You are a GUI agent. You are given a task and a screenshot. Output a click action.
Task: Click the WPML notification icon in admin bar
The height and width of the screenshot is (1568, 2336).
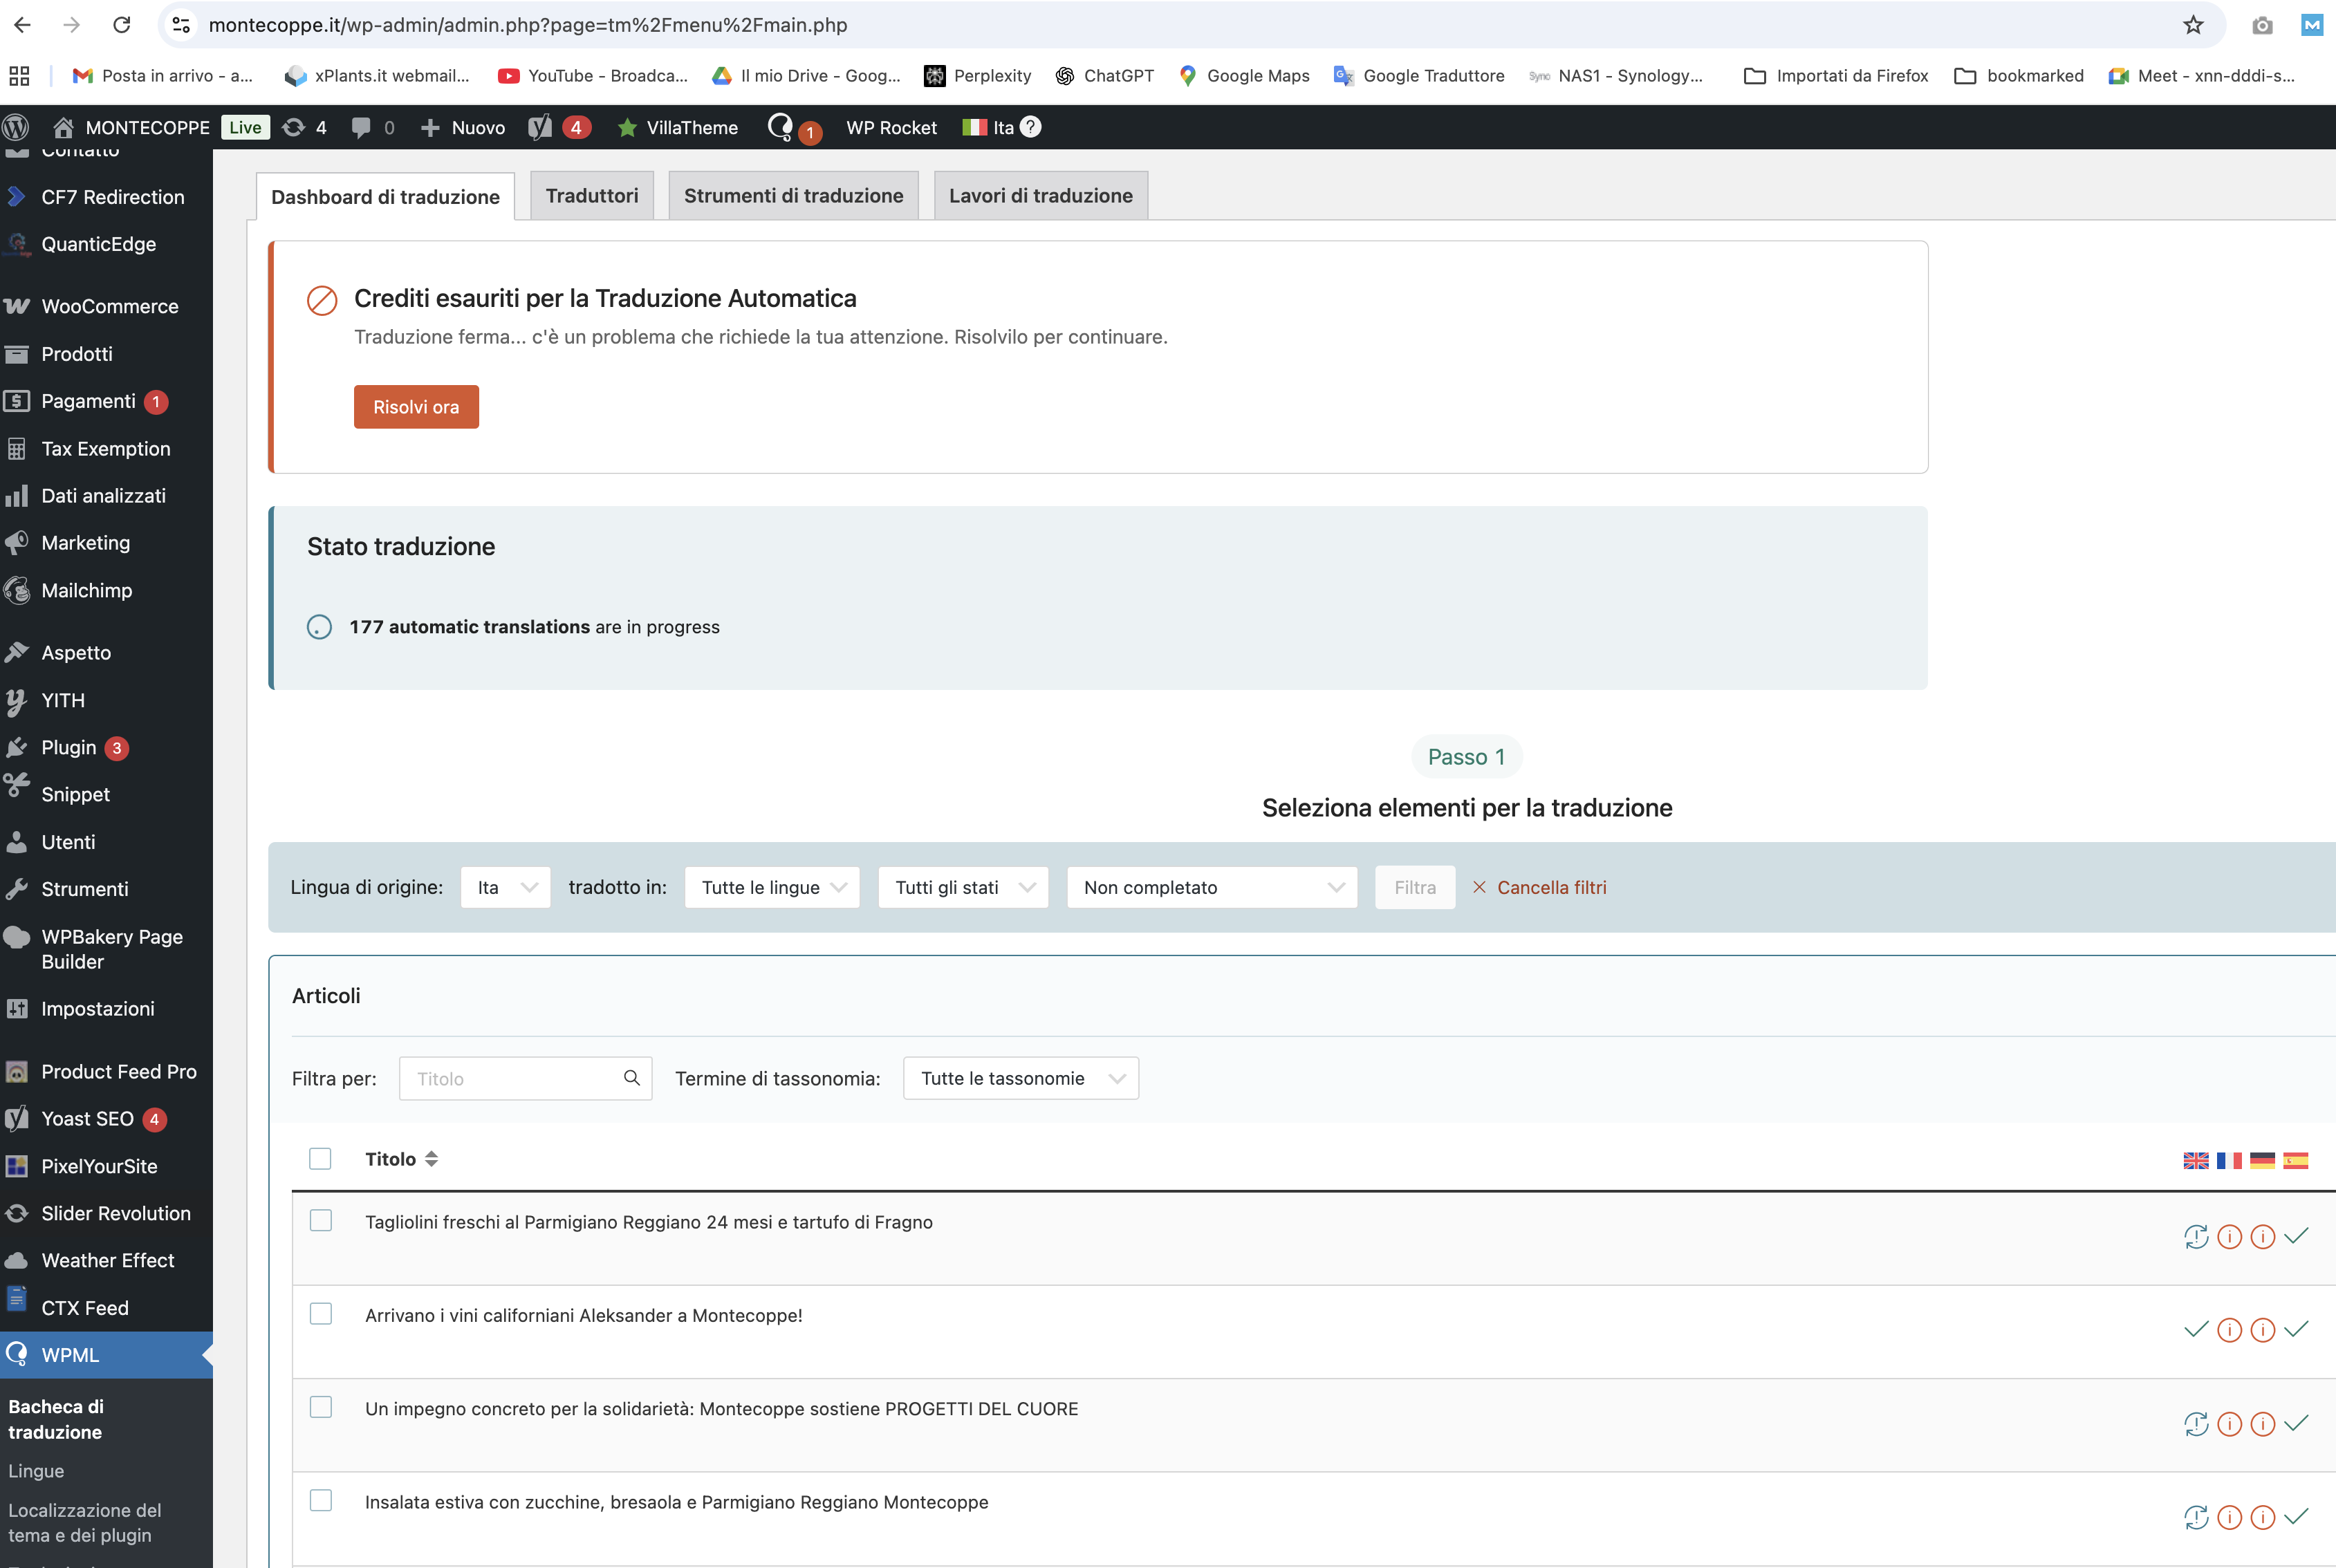(x=781, y=127)
